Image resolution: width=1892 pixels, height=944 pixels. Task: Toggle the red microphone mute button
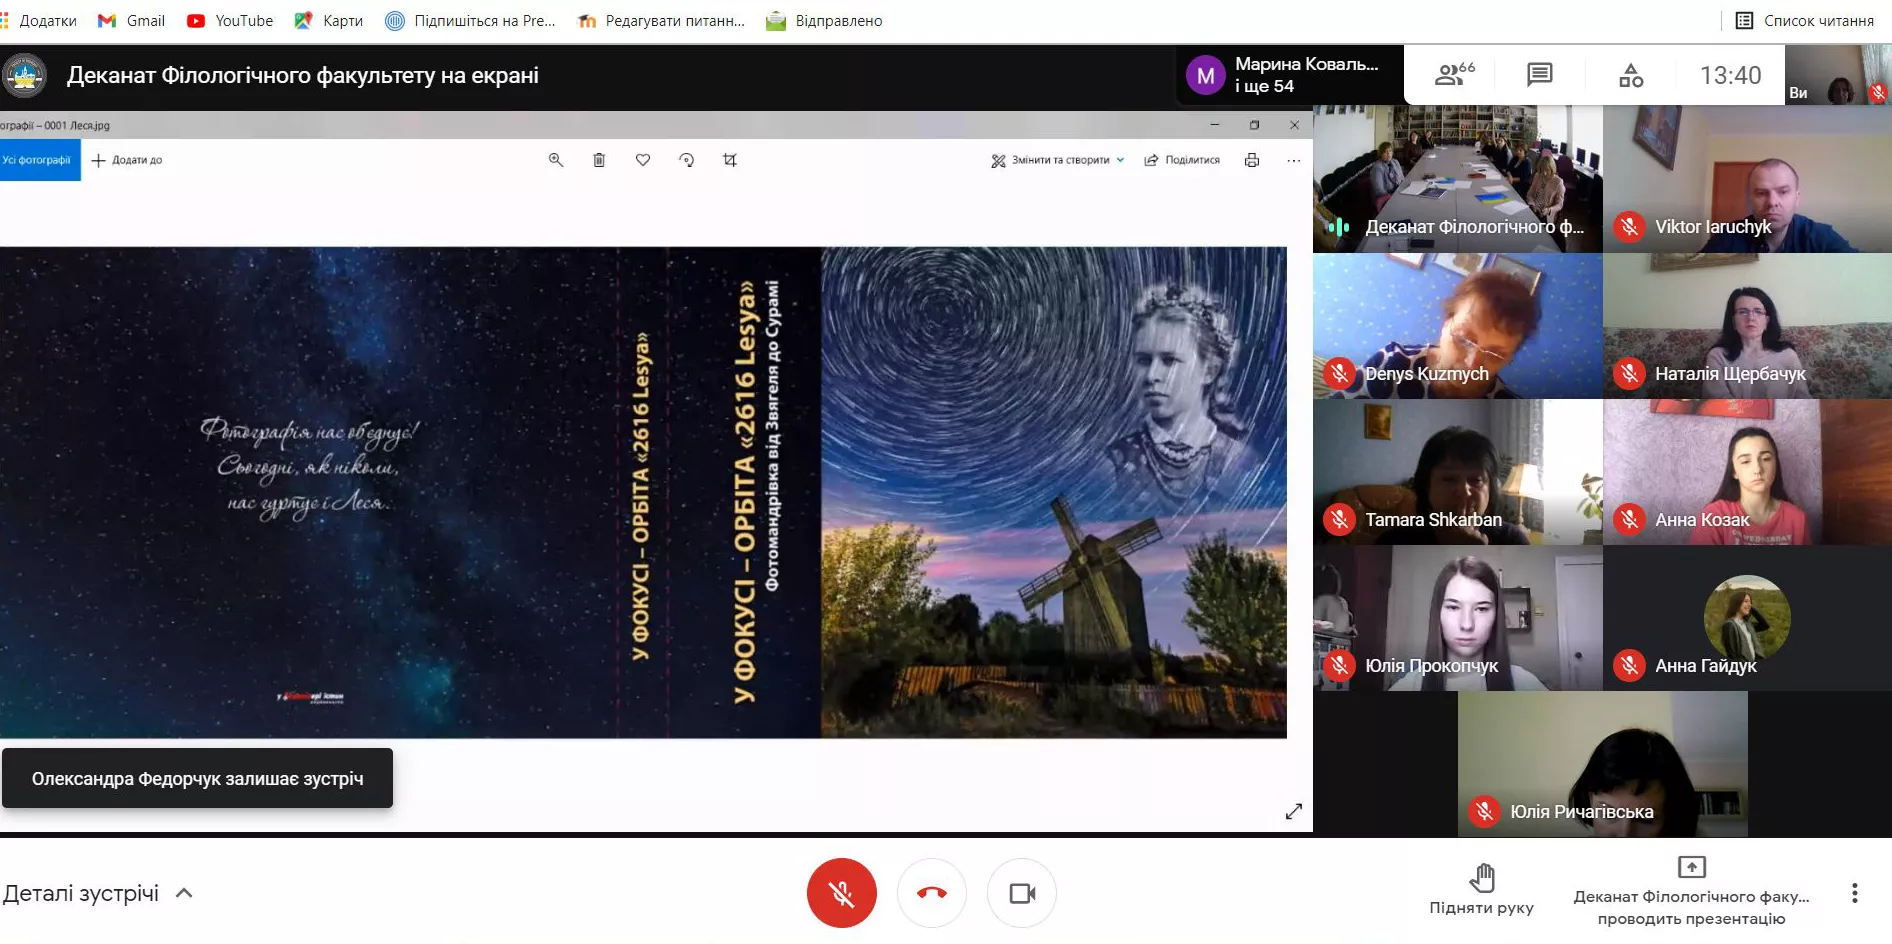pyautogui.click(x=841, y=893)
